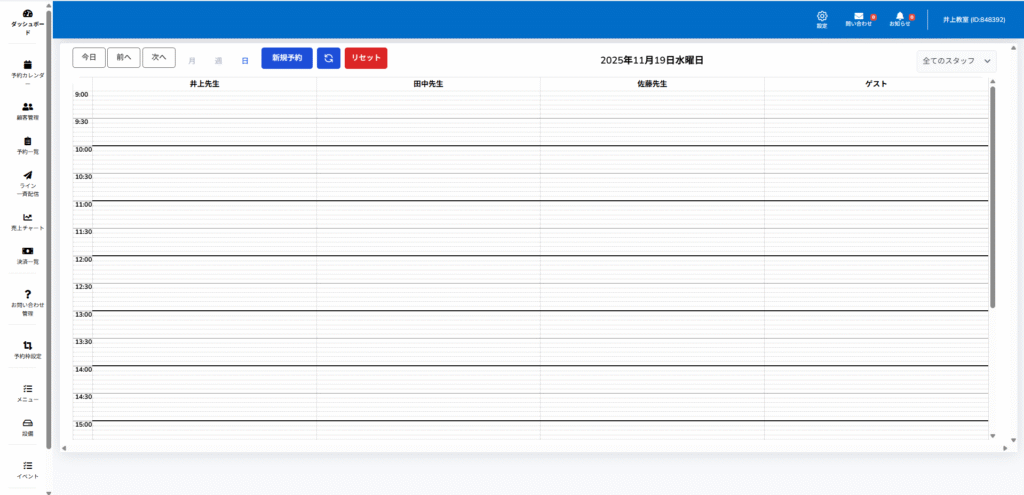The image size is (1024, 495).
Task: Open 決済一覧 payment list
Action: click(28, 251)
